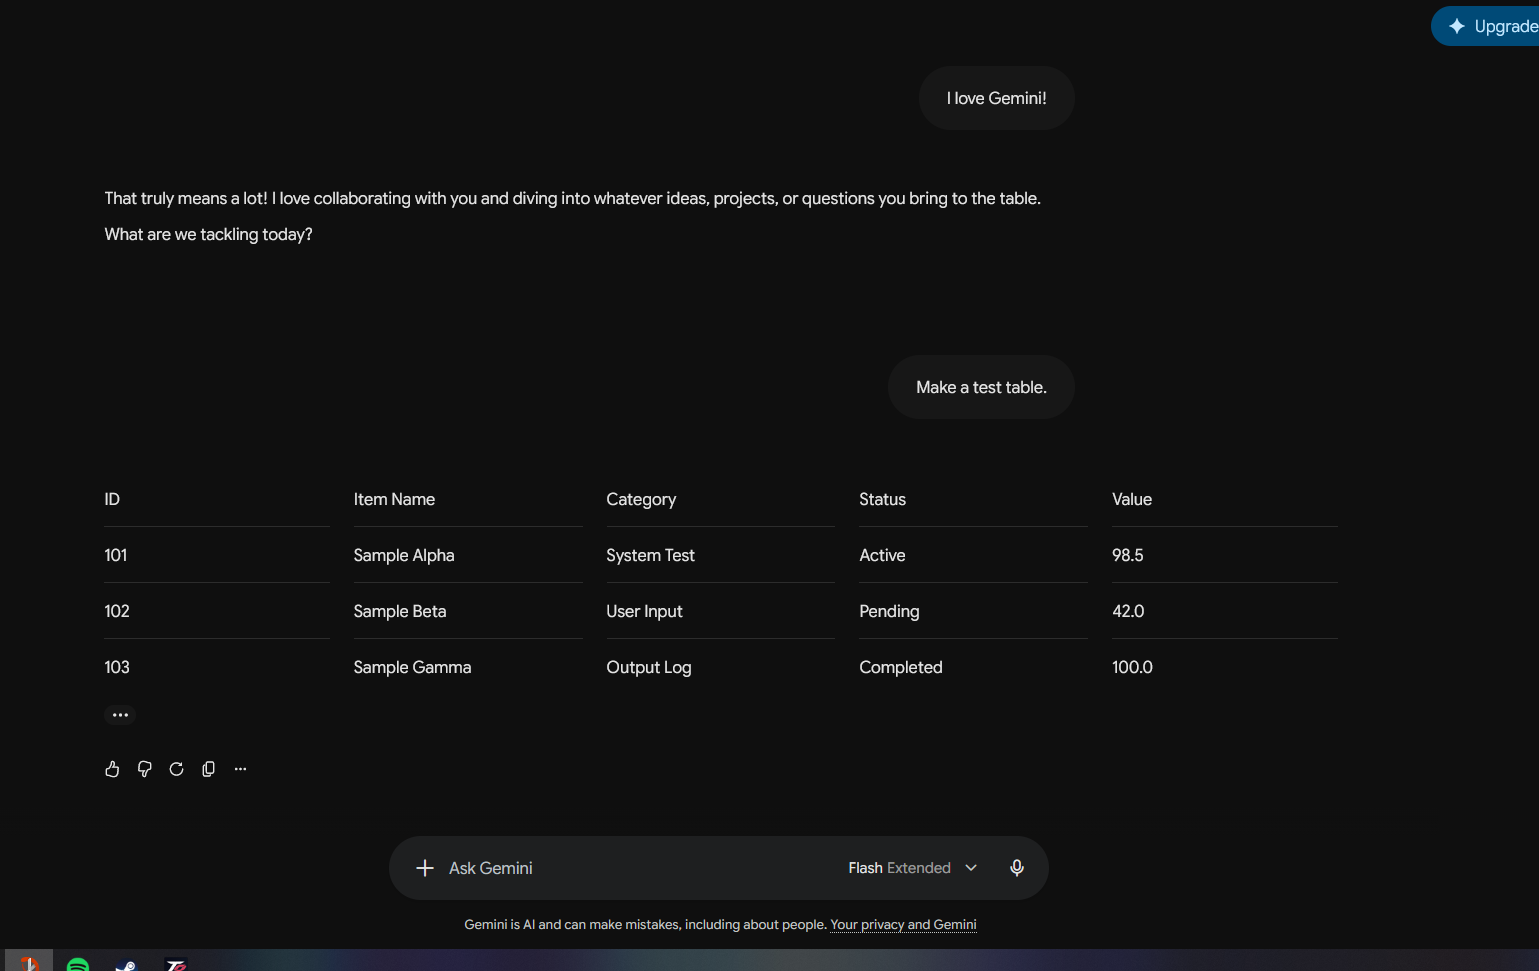Select the Completed status cell
Screen dimensions: 1539x971
(901, 667)
